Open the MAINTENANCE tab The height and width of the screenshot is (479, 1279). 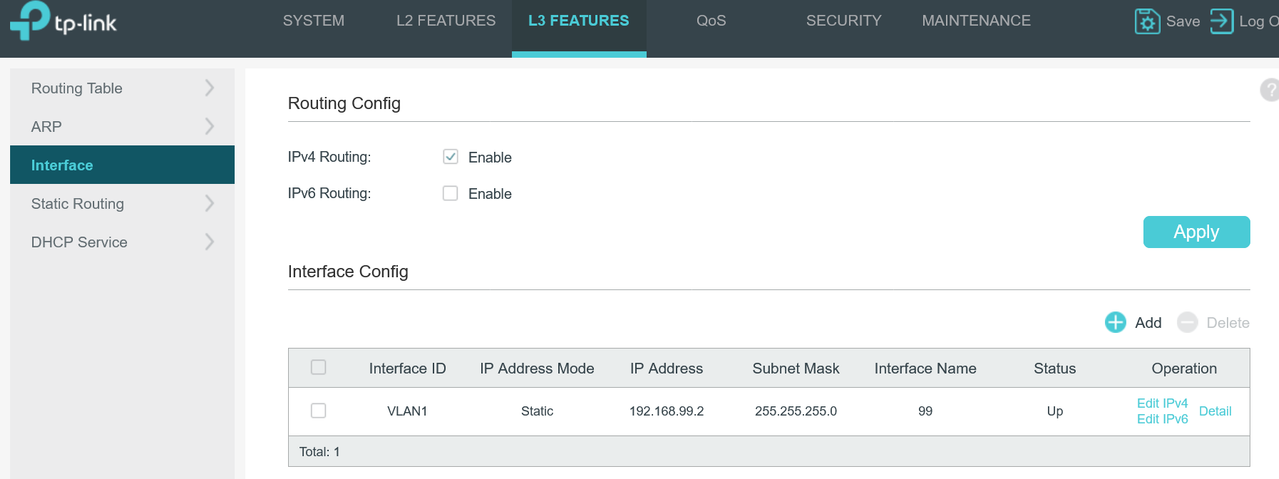click(976, 21)
